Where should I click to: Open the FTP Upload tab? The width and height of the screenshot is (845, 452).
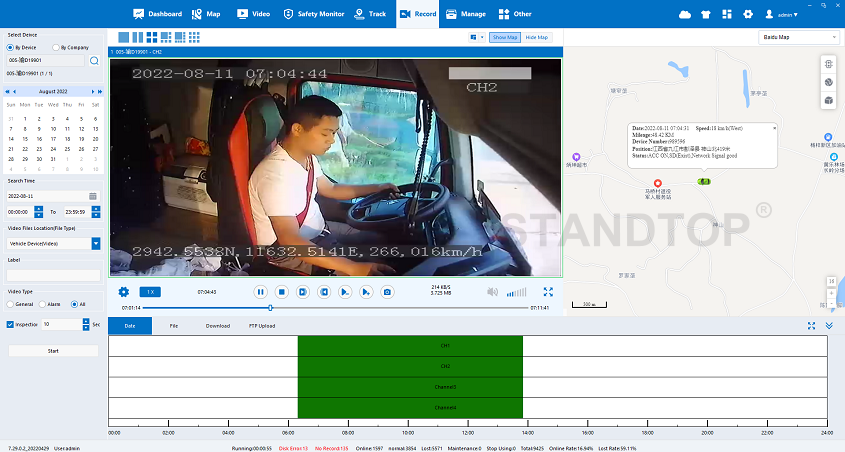[262, 326]
